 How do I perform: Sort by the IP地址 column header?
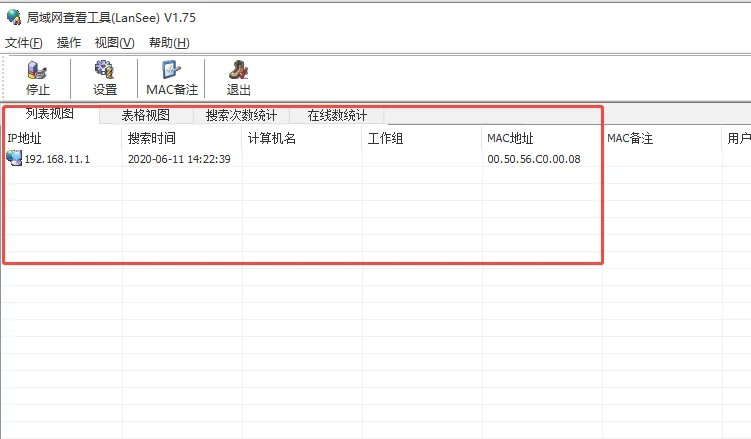[x=62, y=138]
